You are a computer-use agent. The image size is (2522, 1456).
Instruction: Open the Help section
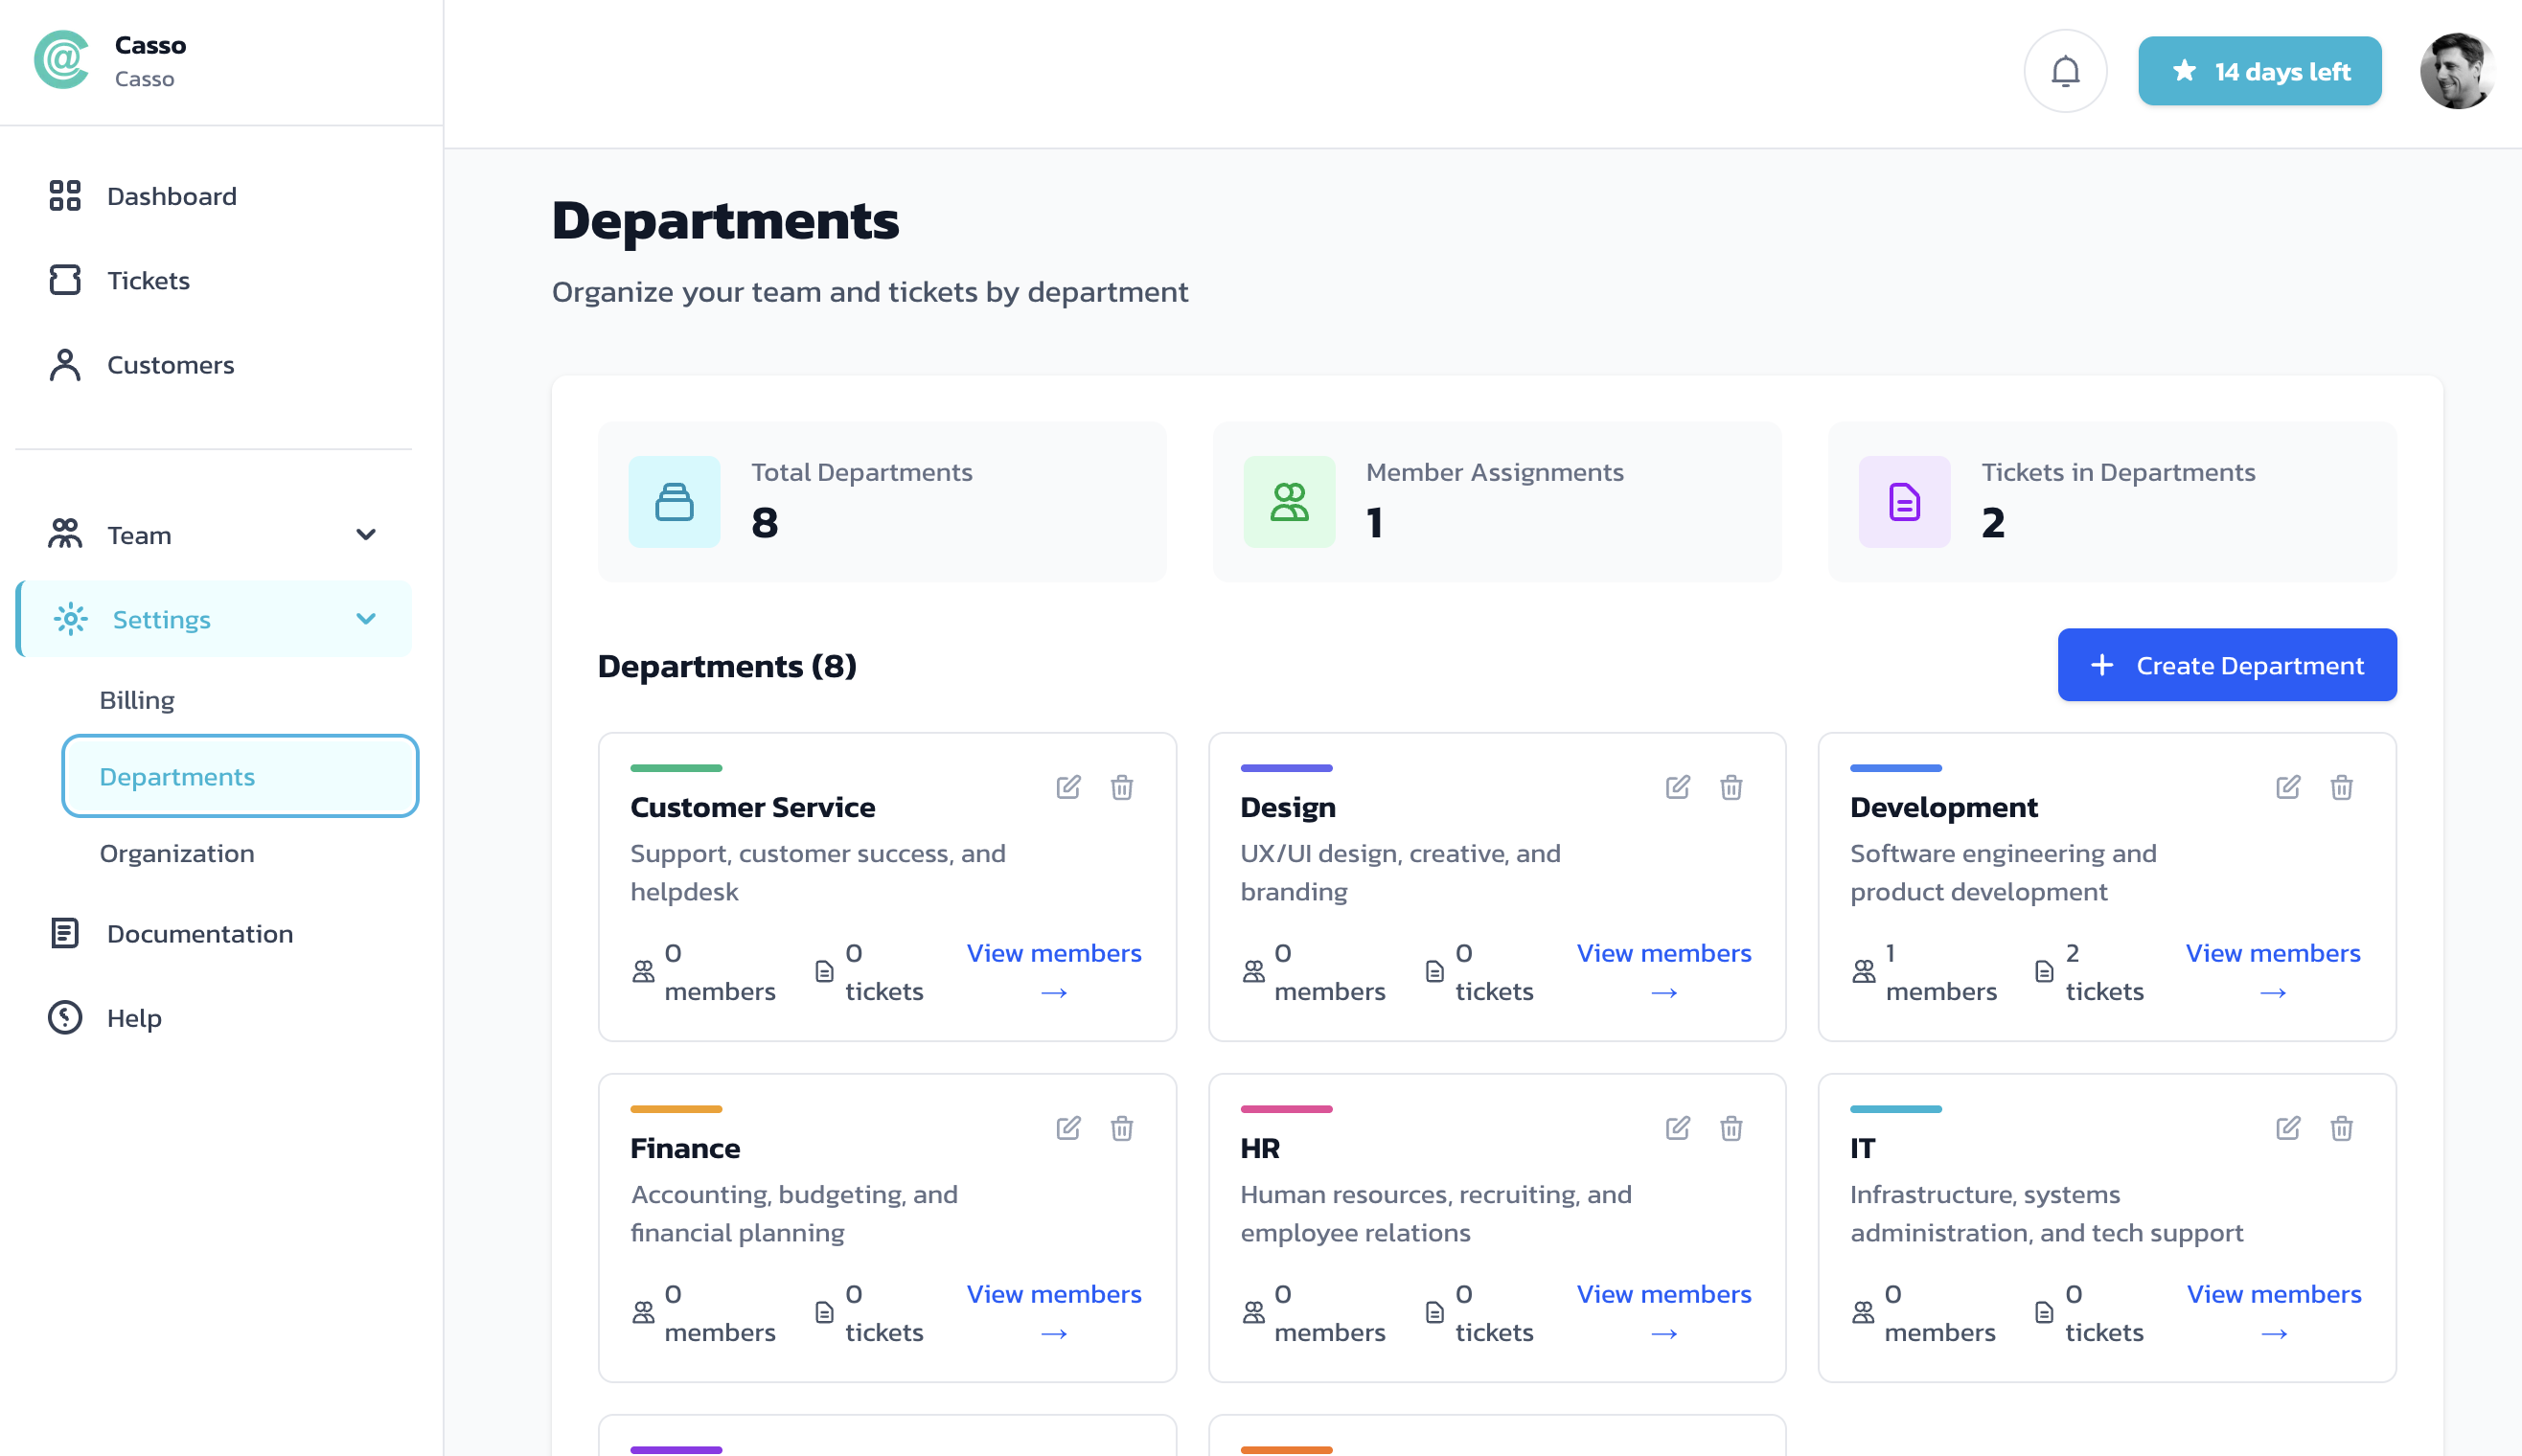point(132,1018)
